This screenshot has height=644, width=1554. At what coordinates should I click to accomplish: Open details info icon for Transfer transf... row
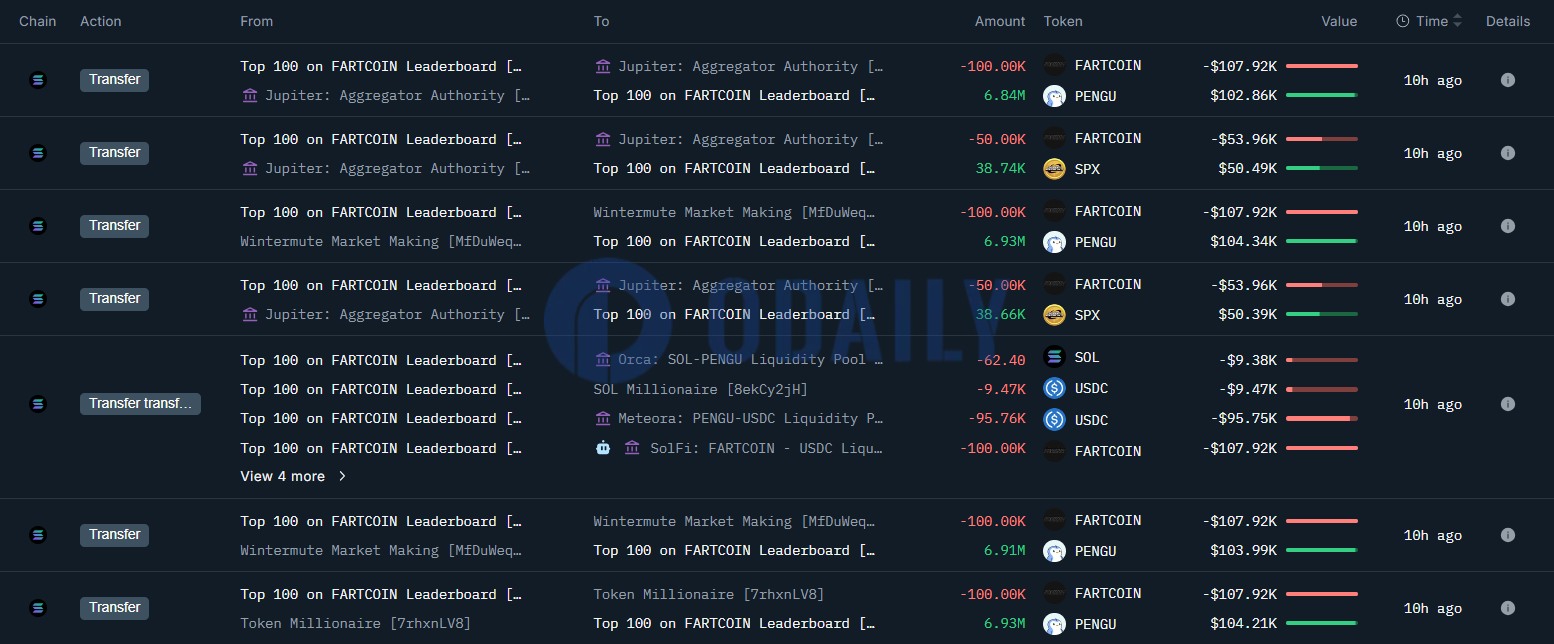1508,404
